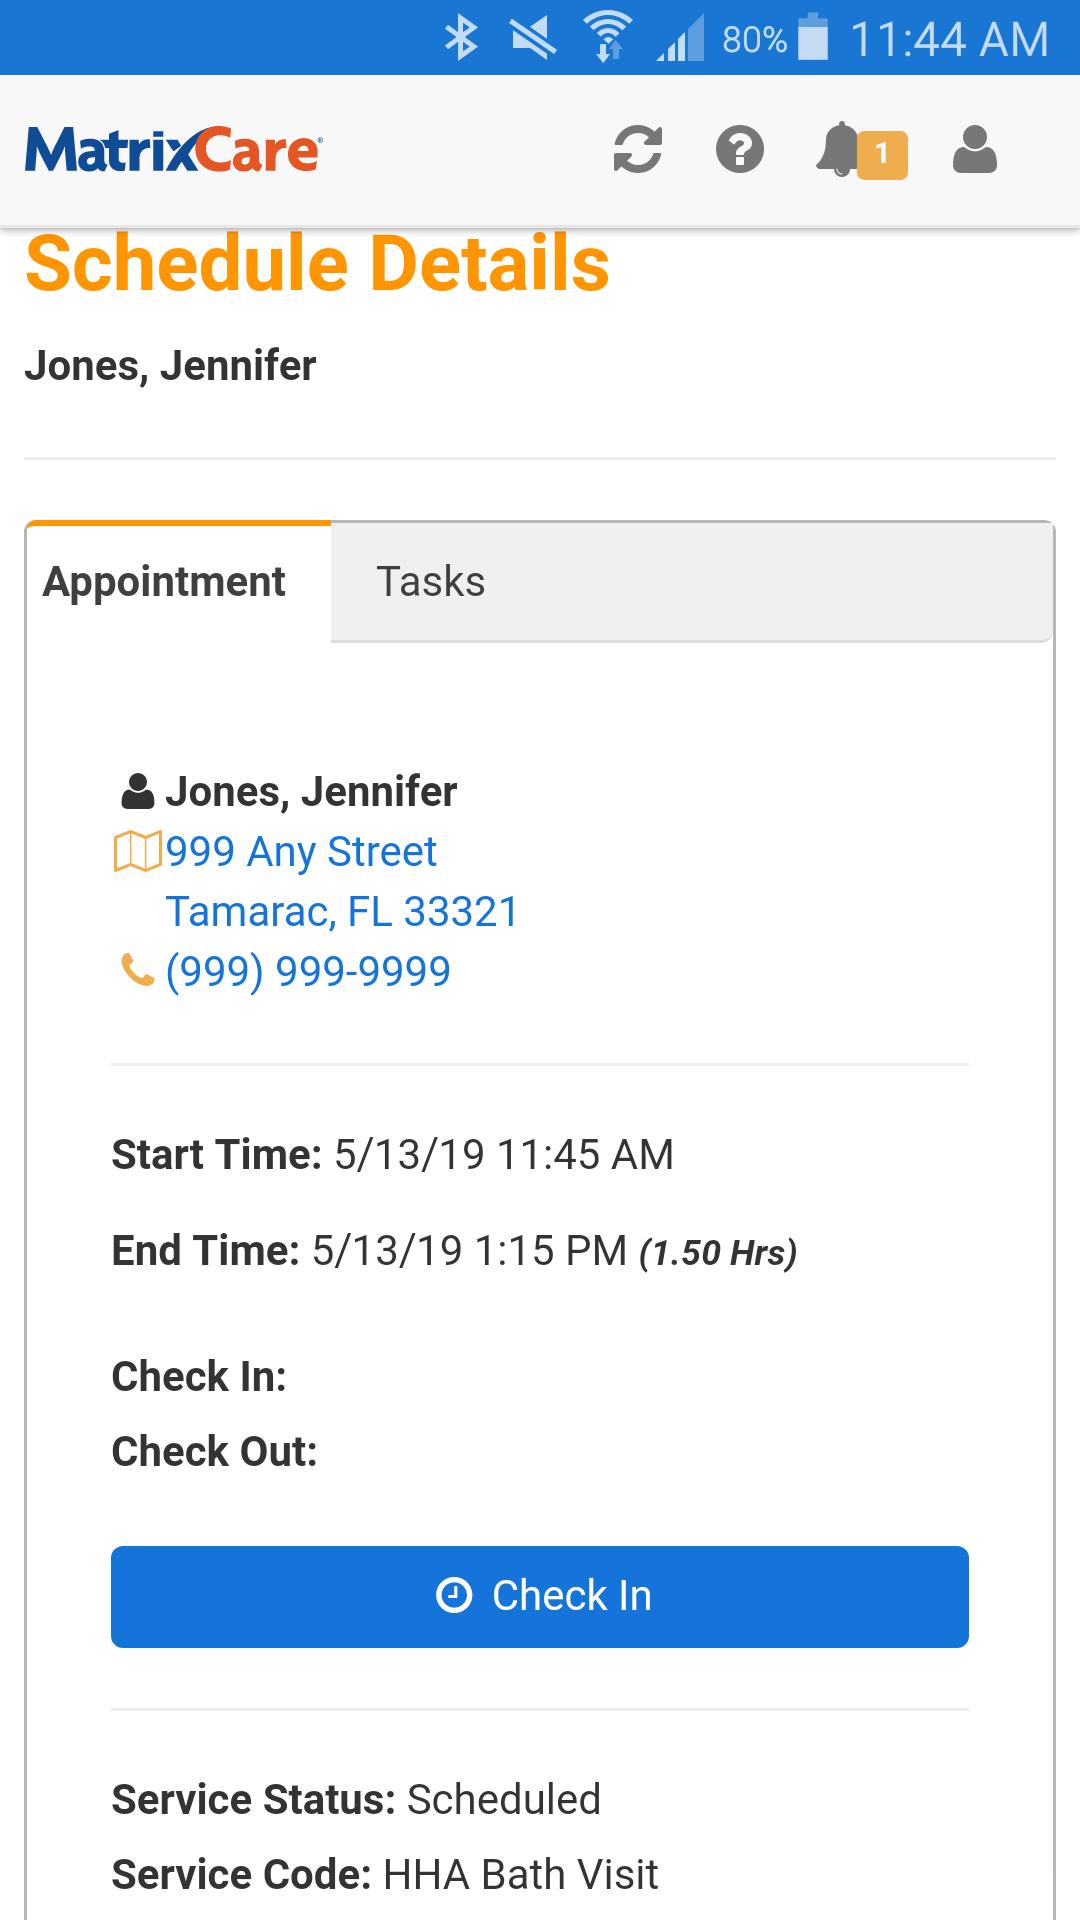Open notifications bell icon
This screenshot has width=1080, height=1920.
840,150
